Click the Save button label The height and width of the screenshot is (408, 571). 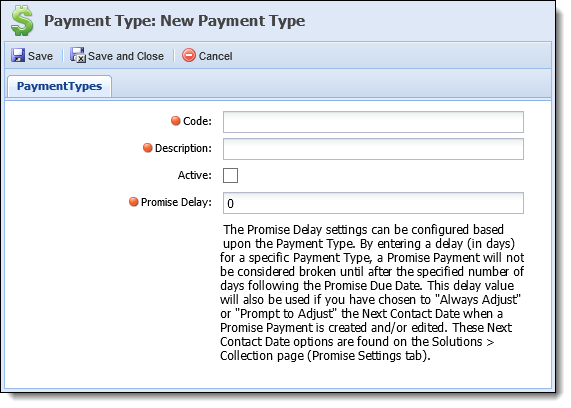pyautogui.click(x=40, y=56)
